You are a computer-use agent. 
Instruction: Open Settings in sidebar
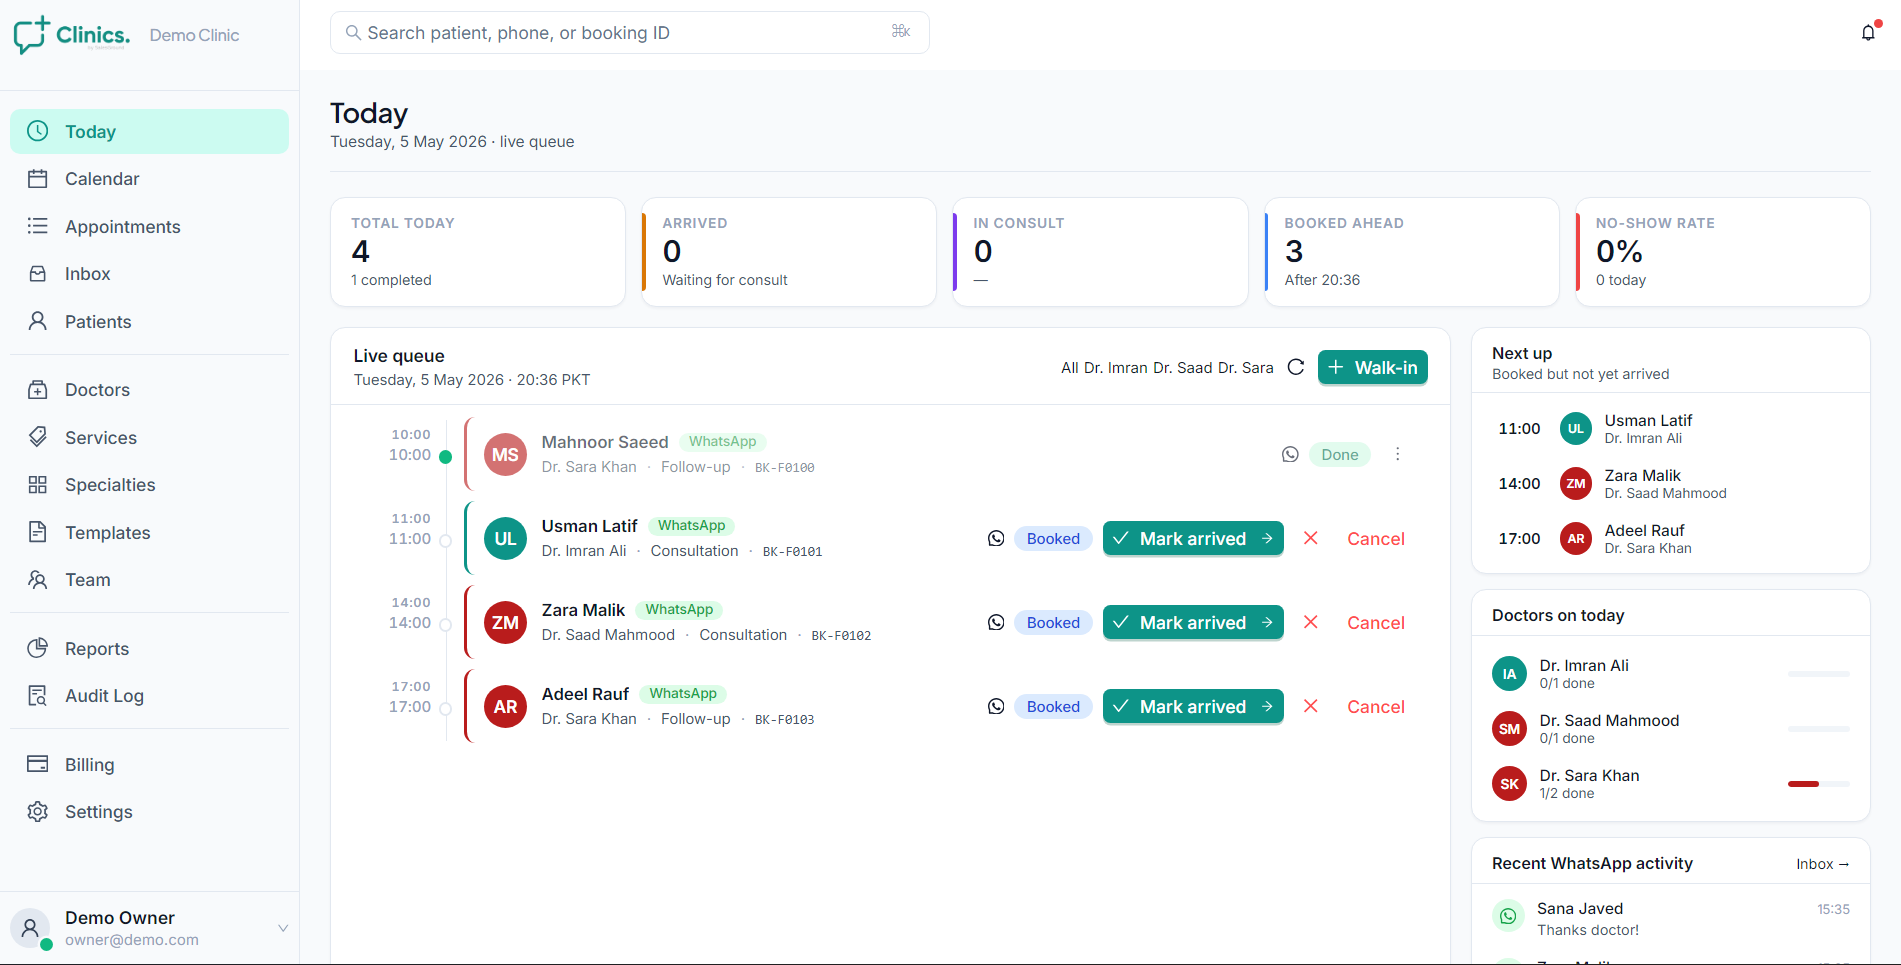tap(150, 812)
